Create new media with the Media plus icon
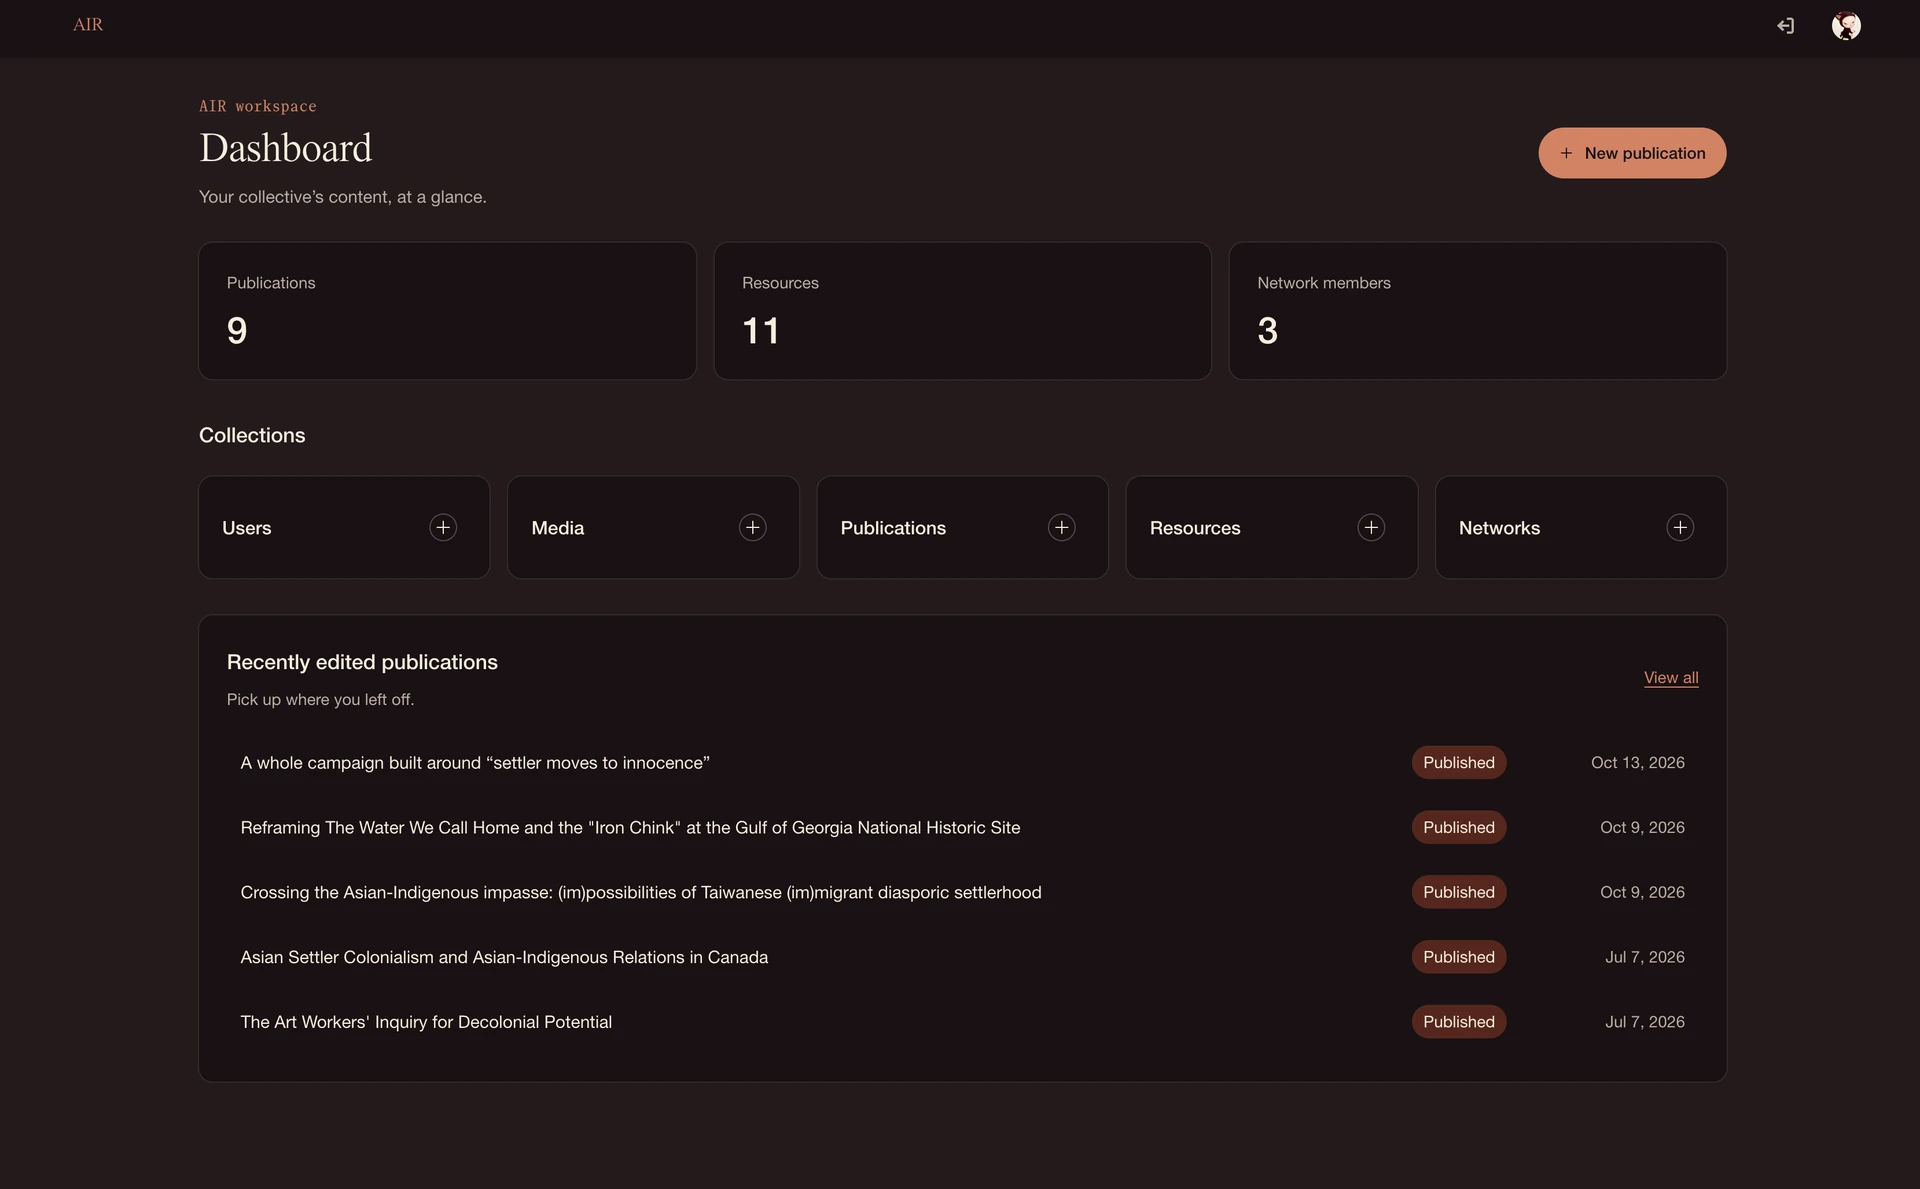Screen dimensions: 1920x1189 pyautogui.click(x=753, y=527)
